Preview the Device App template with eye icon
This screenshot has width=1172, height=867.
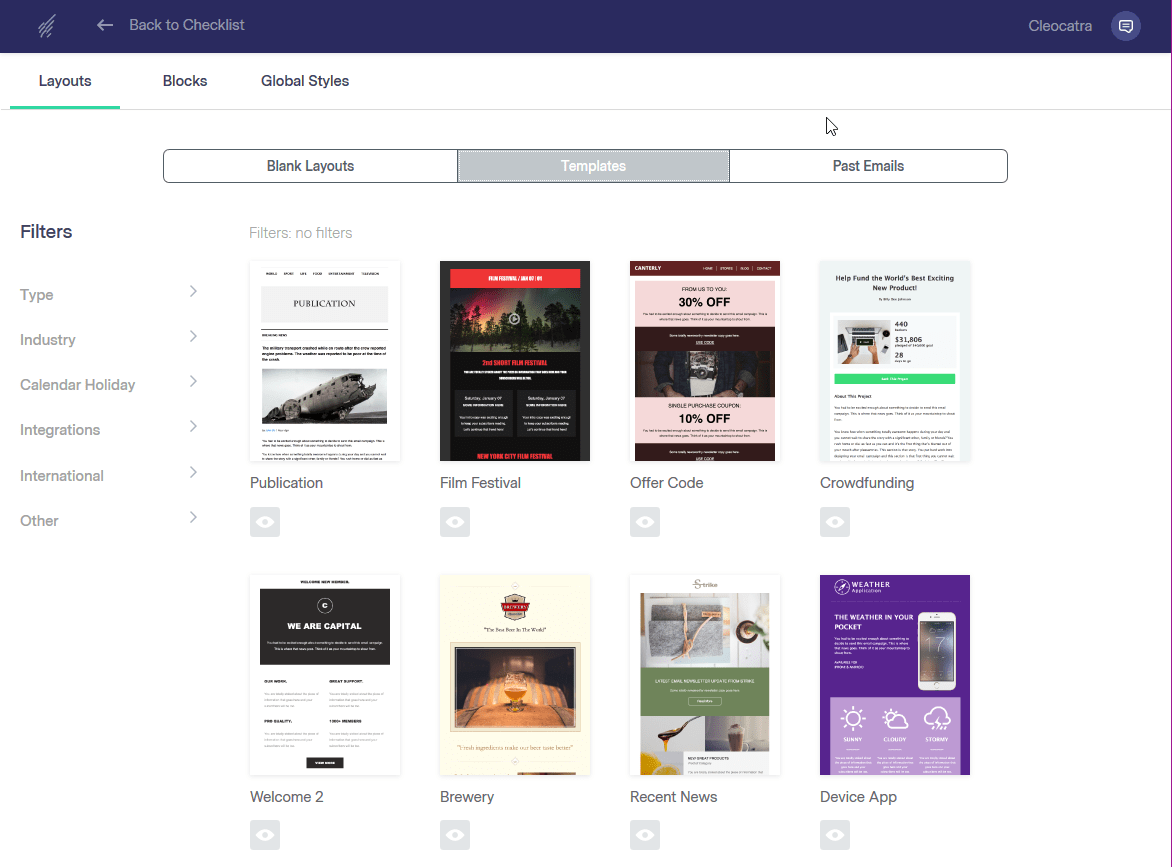point(834,835)
